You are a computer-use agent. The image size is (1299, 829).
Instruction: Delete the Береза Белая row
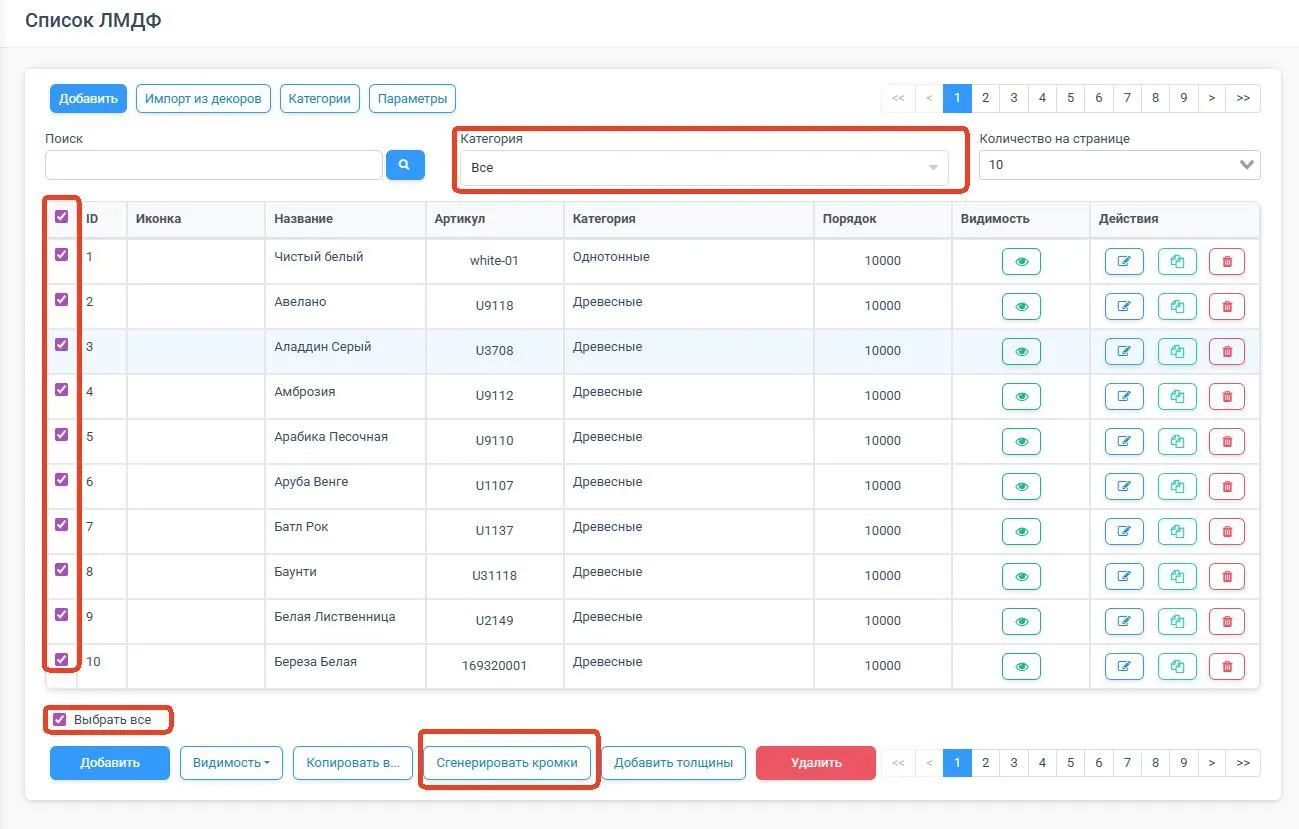coord(1227,666)
